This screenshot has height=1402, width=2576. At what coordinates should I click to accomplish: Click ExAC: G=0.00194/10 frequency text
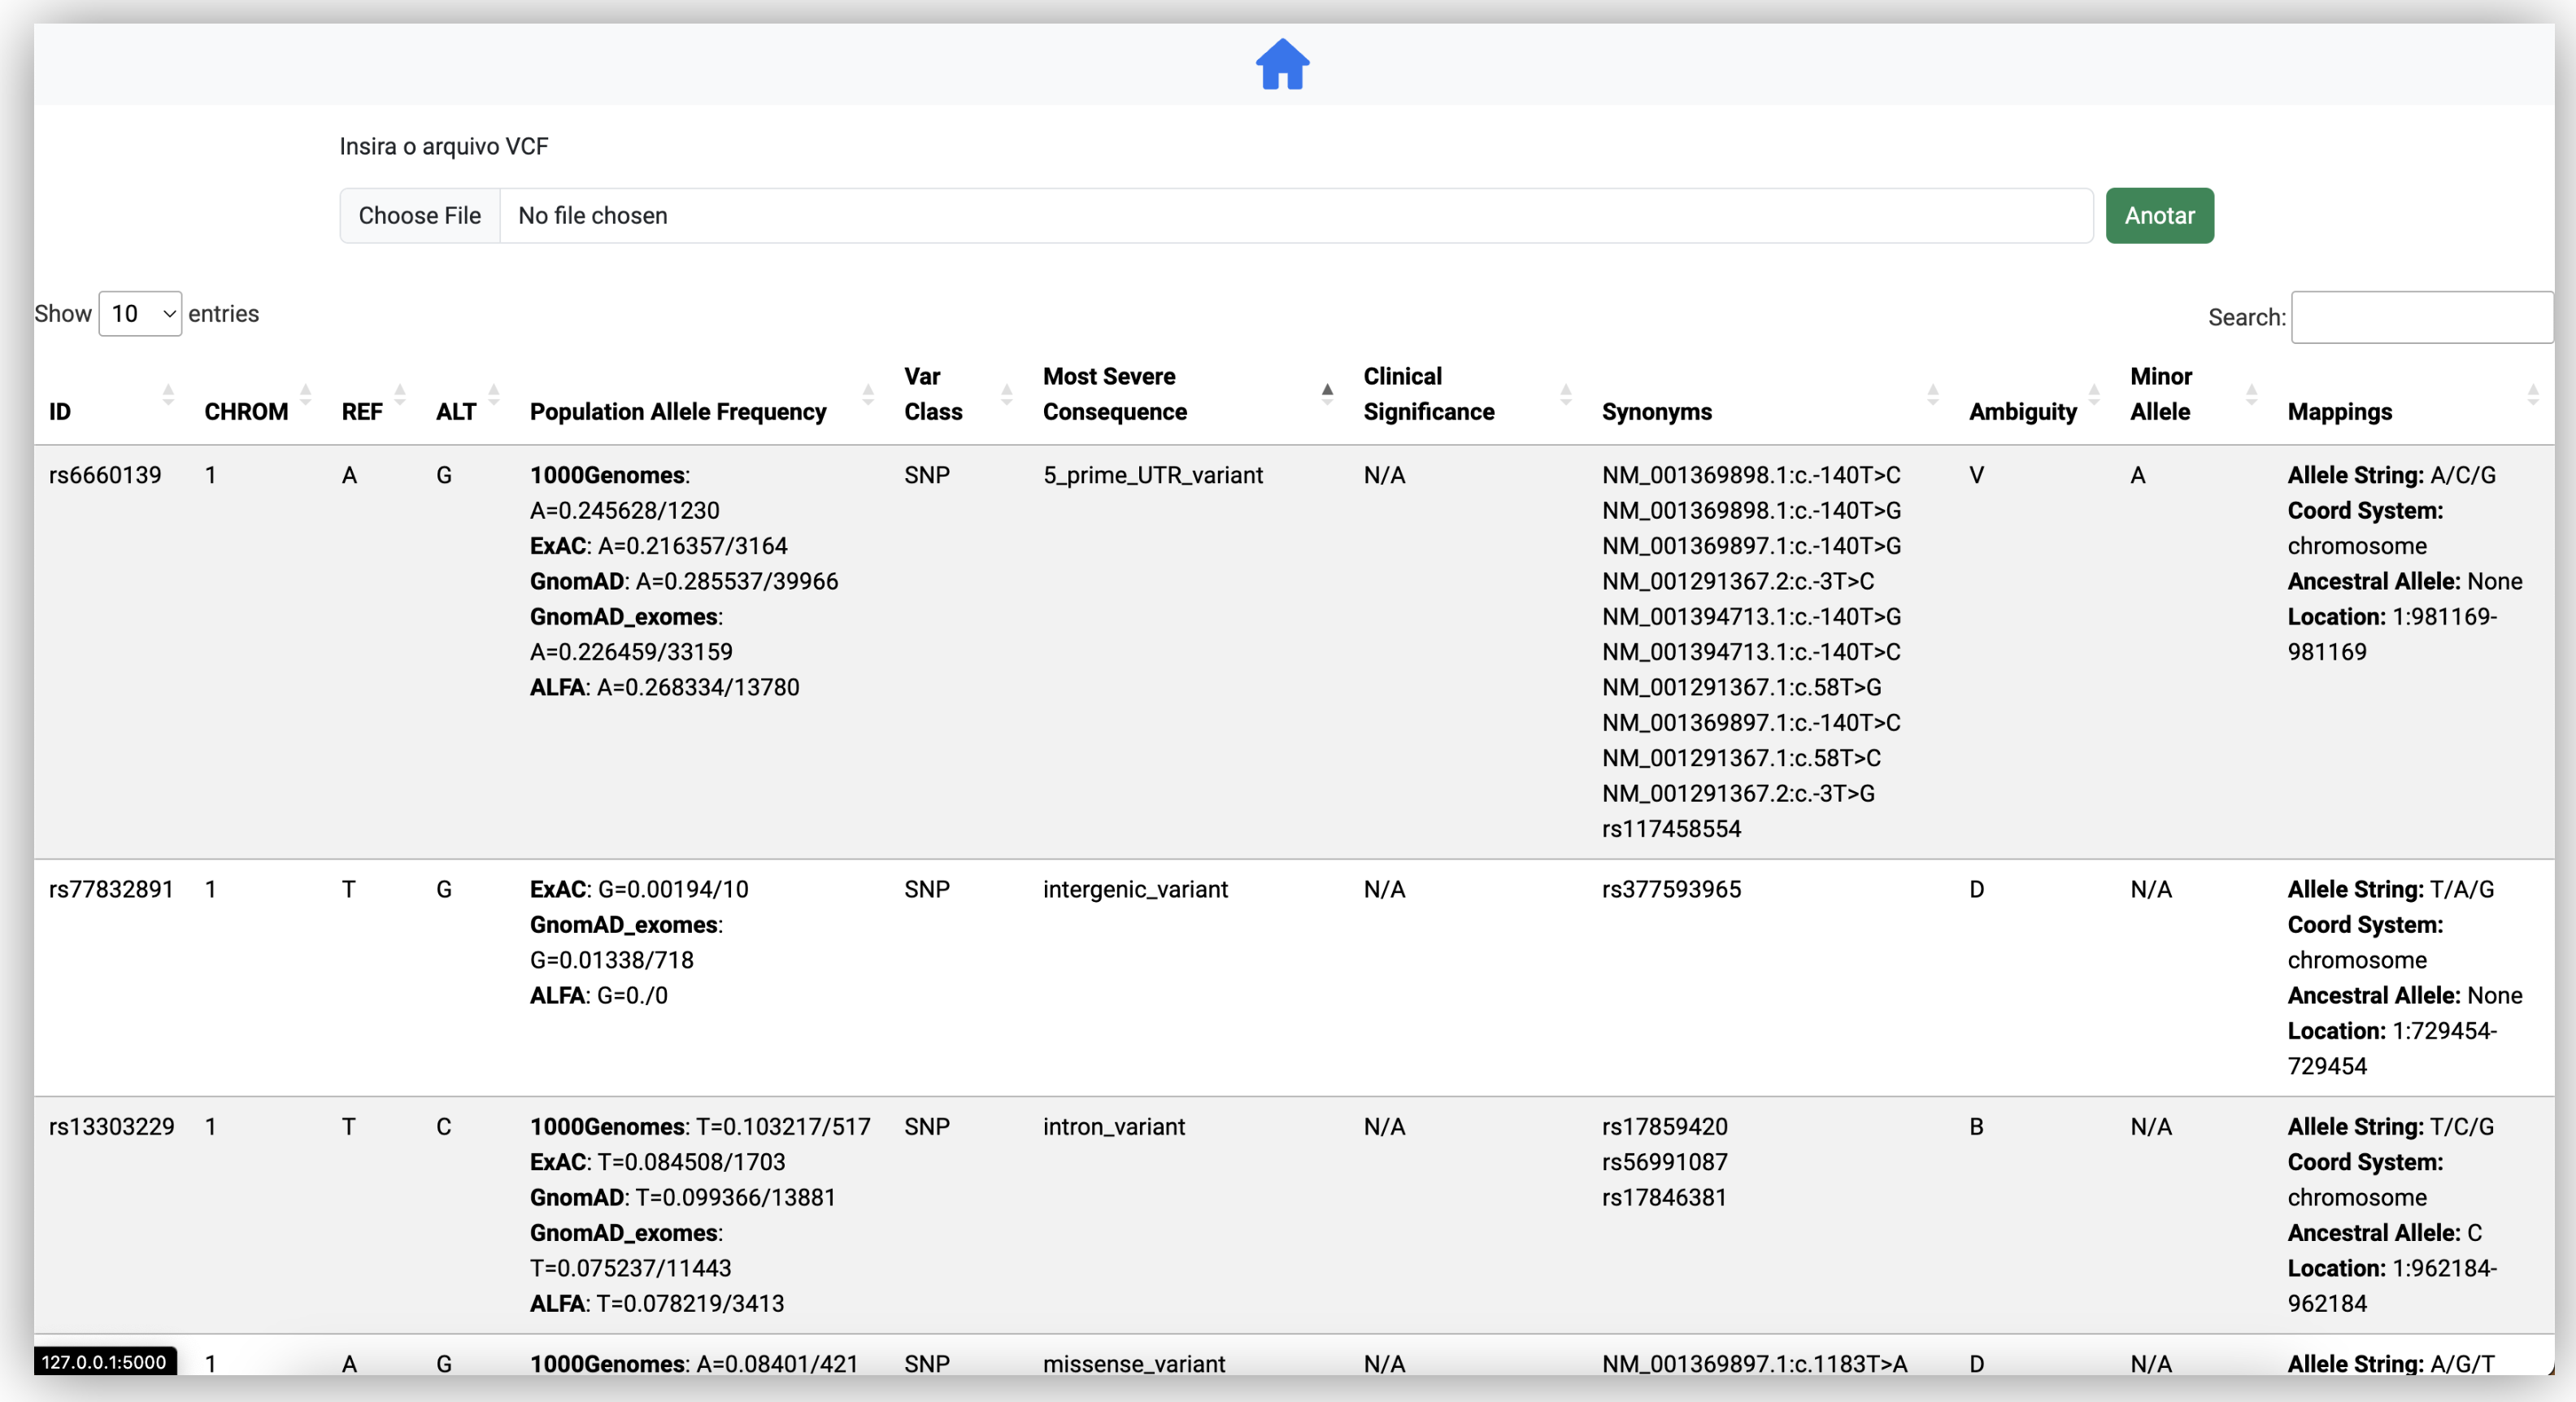pos(638,889)
